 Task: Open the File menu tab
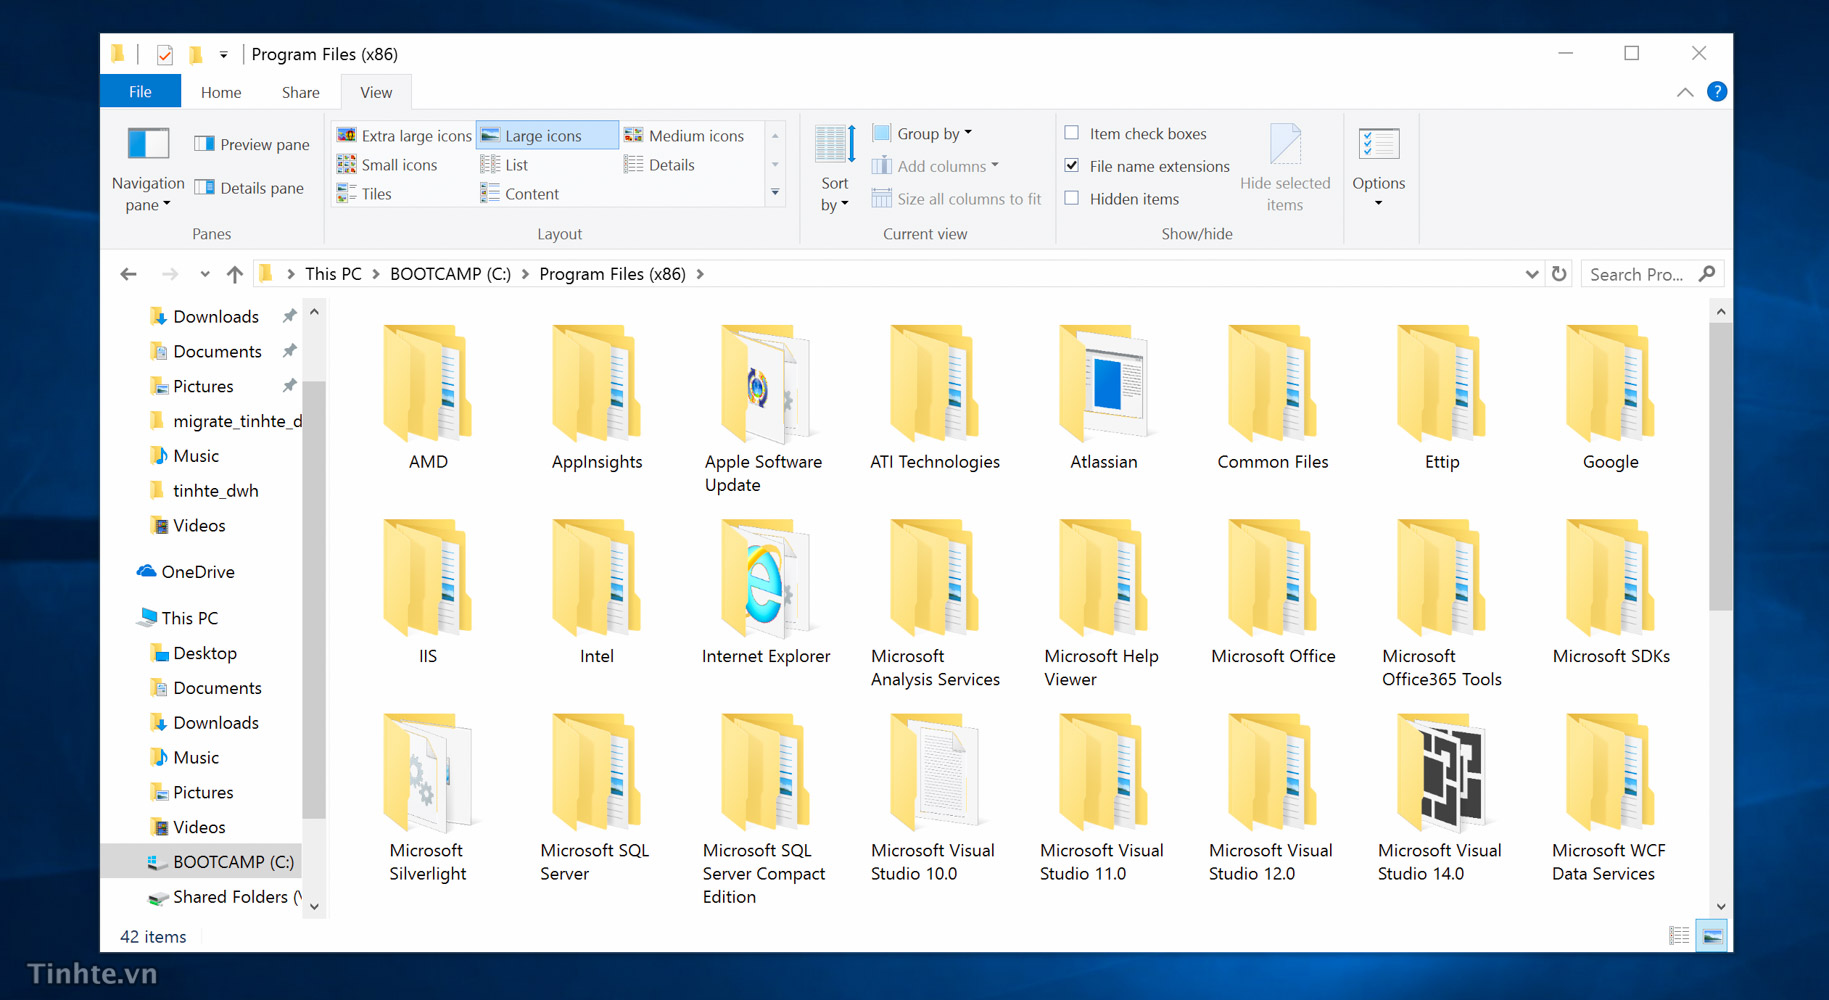(x=140, y=92)
